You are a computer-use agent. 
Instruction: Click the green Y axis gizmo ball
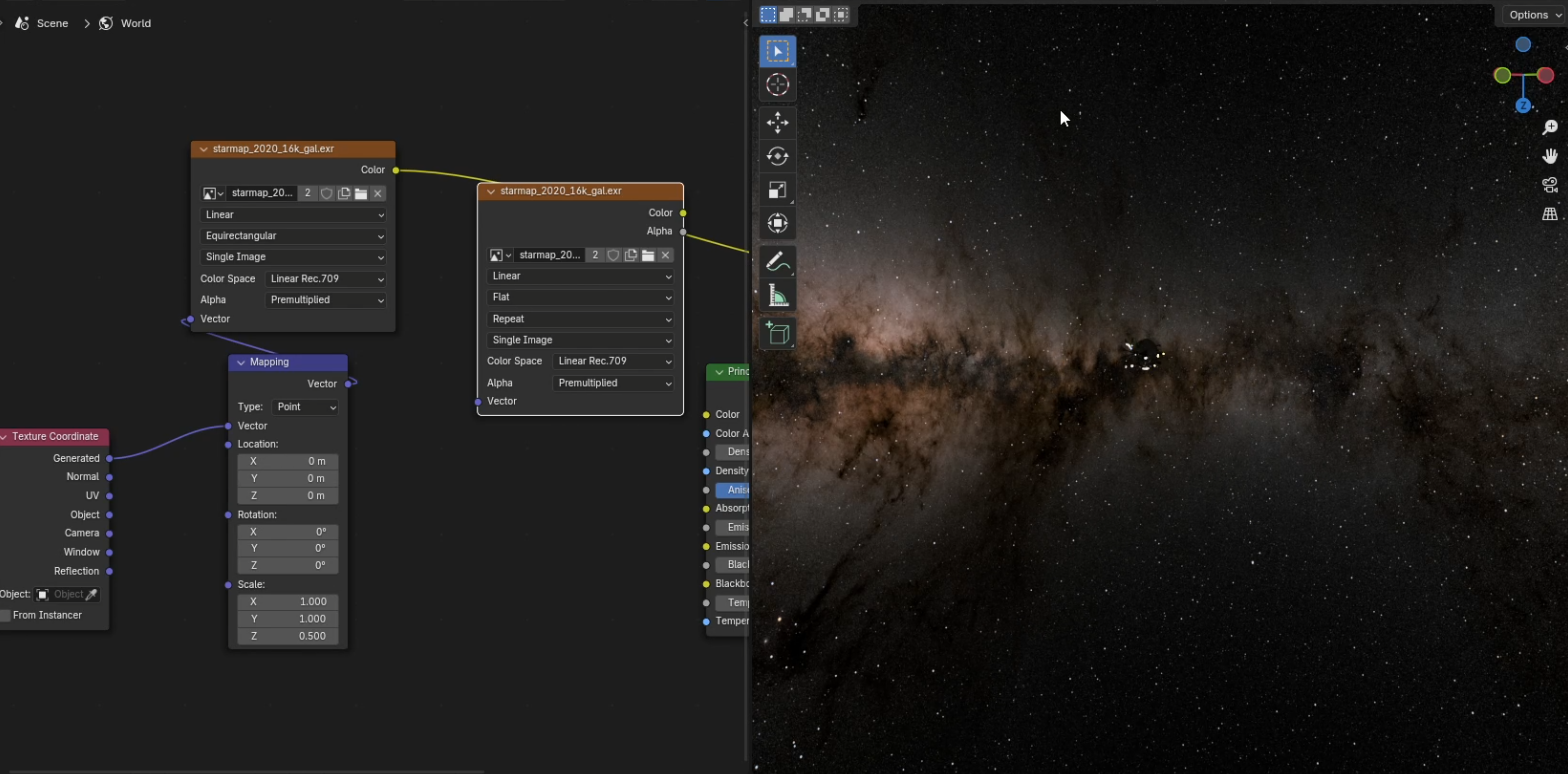coord(1502,75)
